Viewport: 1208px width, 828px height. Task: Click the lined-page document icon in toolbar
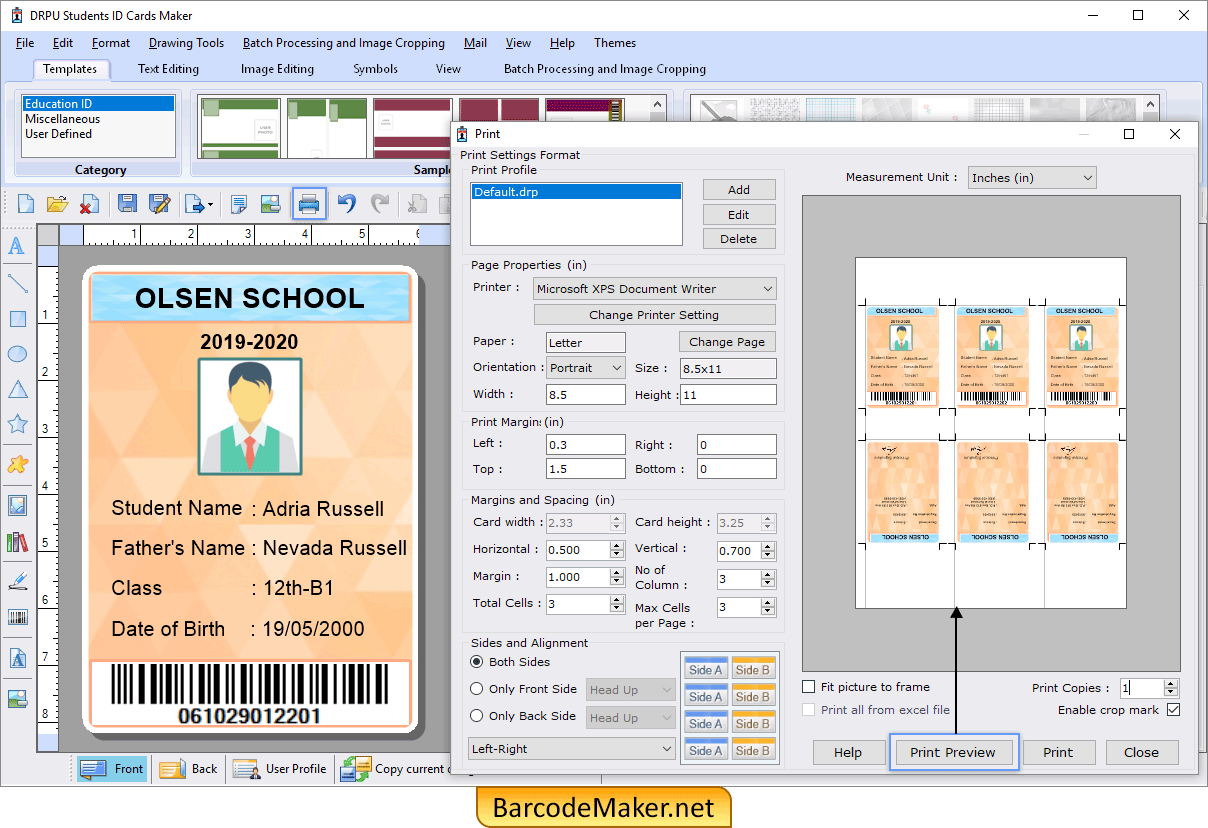pos(238,204)
